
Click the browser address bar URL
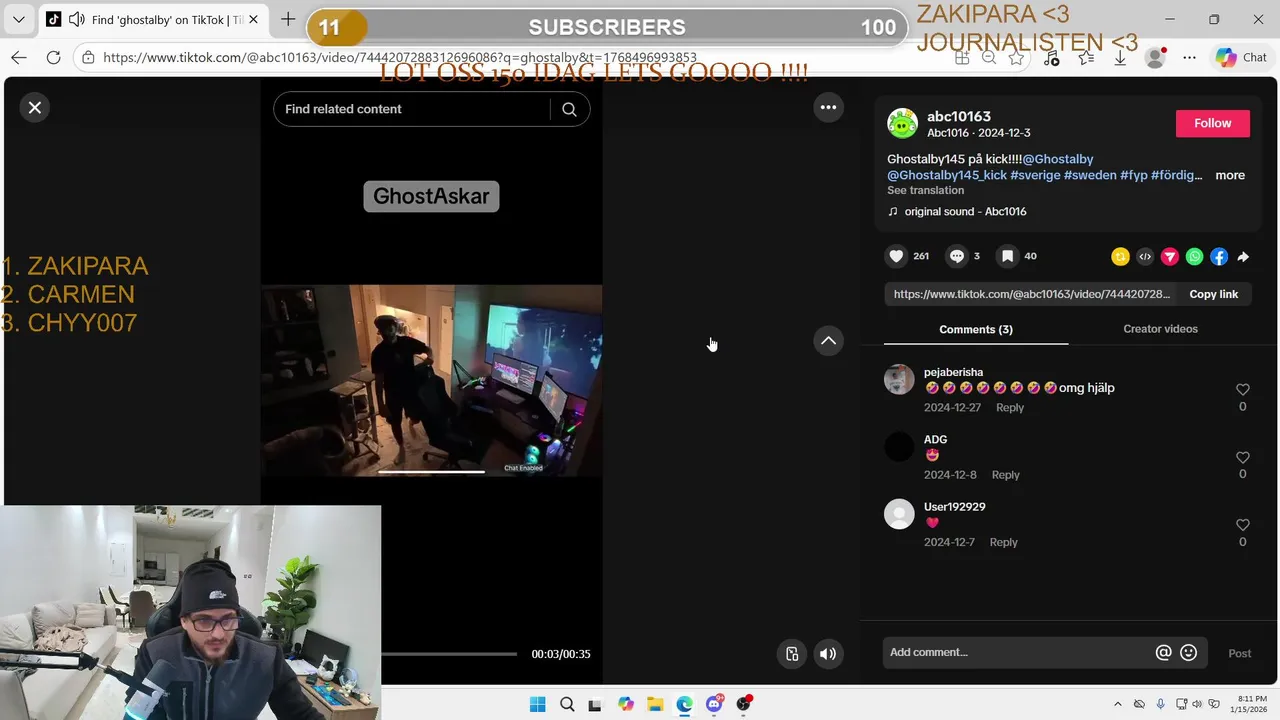click(400, 58)
